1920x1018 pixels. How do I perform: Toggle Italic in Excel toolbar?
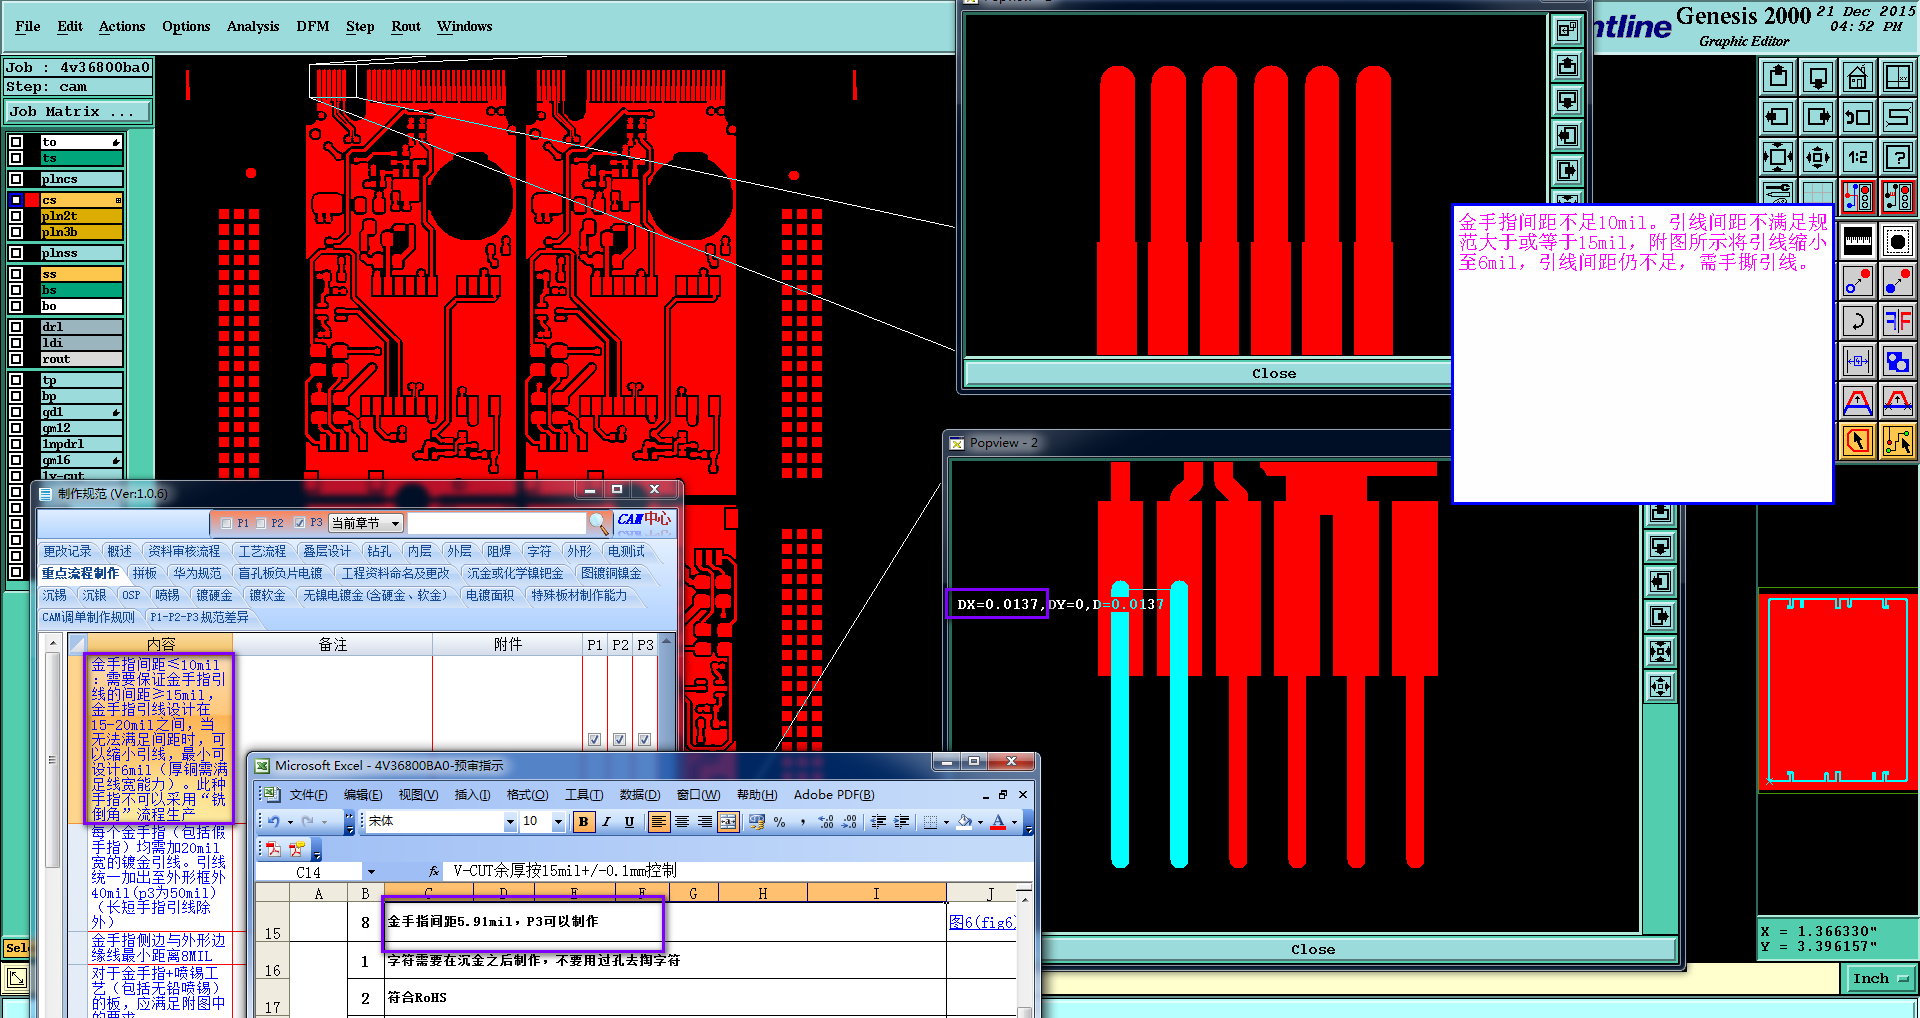click(x=606, y=822)
